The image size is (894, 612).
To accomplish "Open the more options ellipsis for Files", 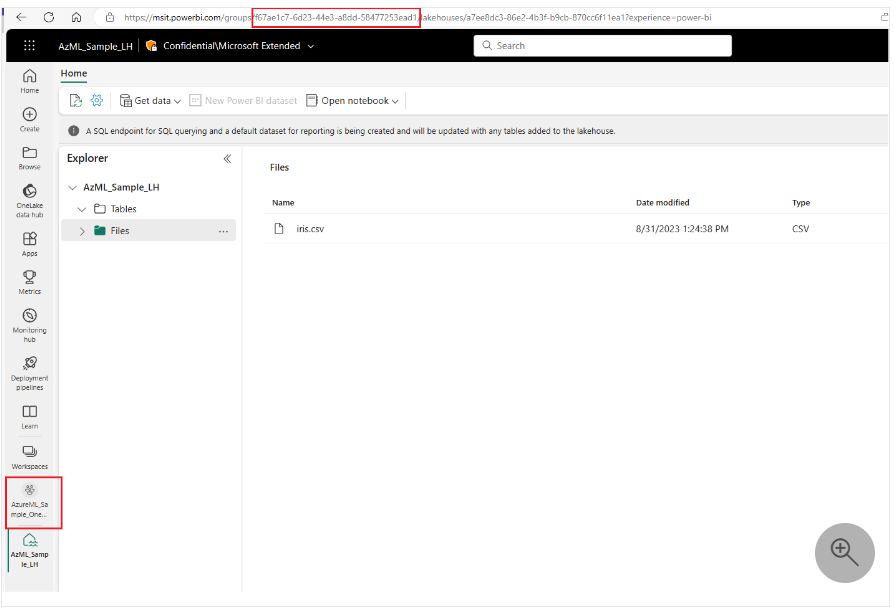I will tap(224, 231).
